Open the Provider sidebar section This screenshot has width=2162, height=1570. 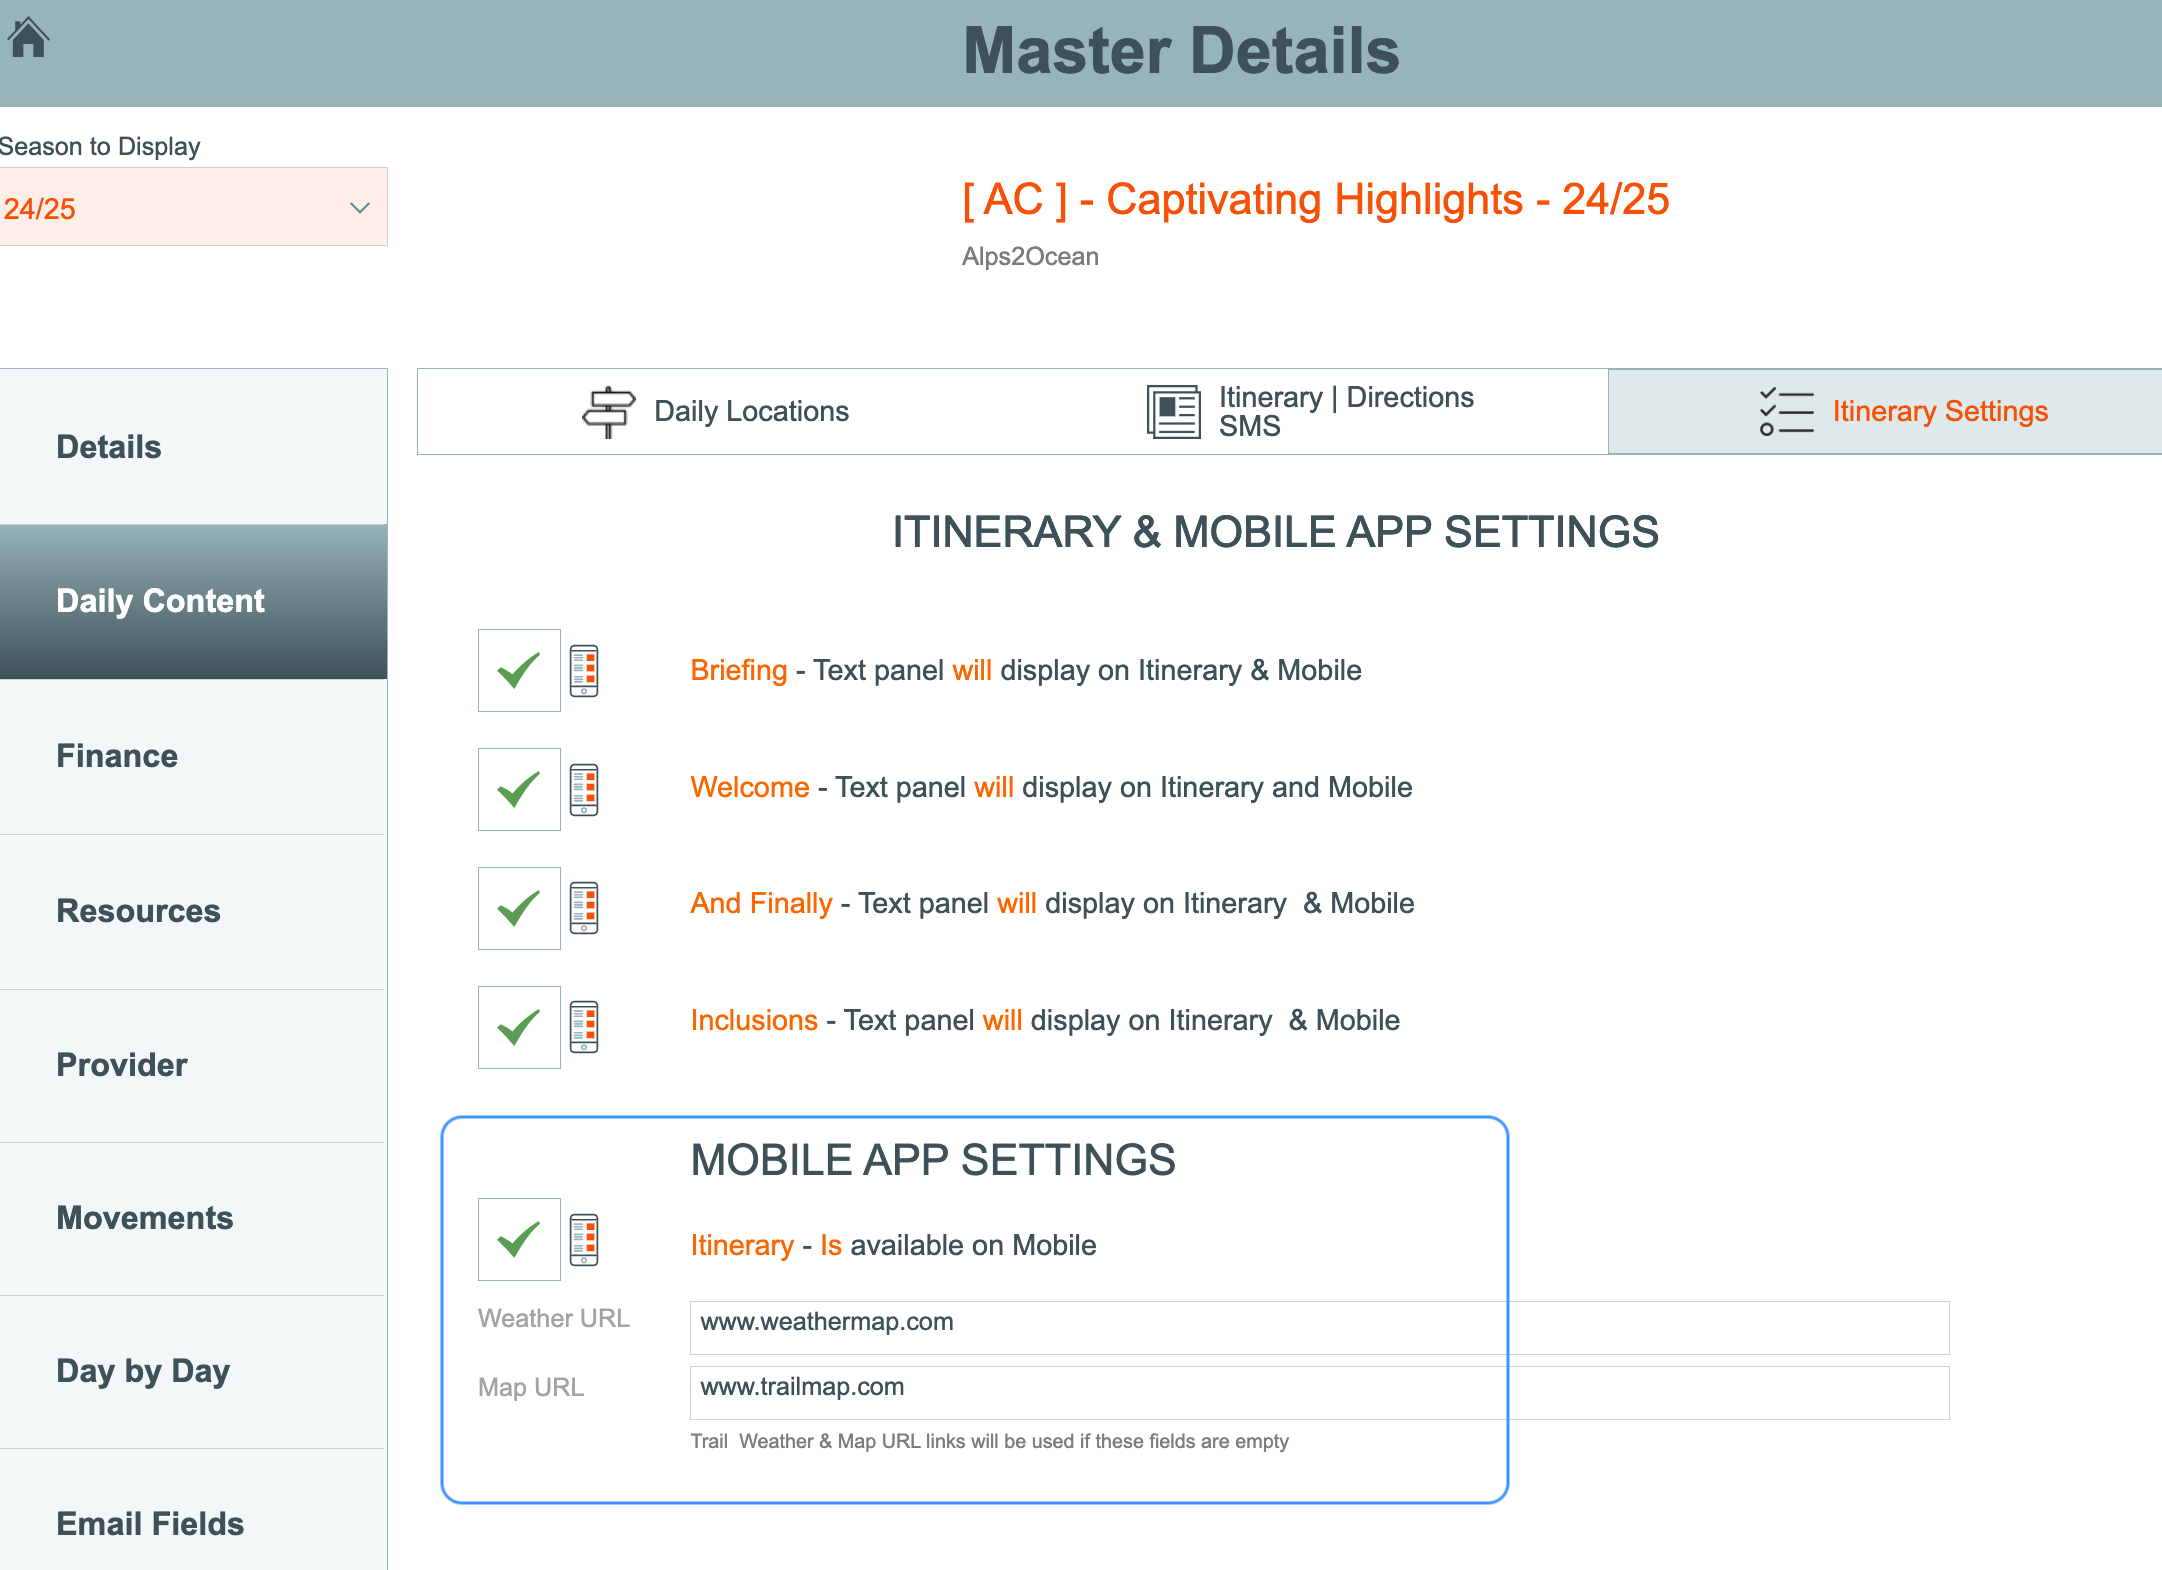pyautogui.click(x=193, y=1065)
